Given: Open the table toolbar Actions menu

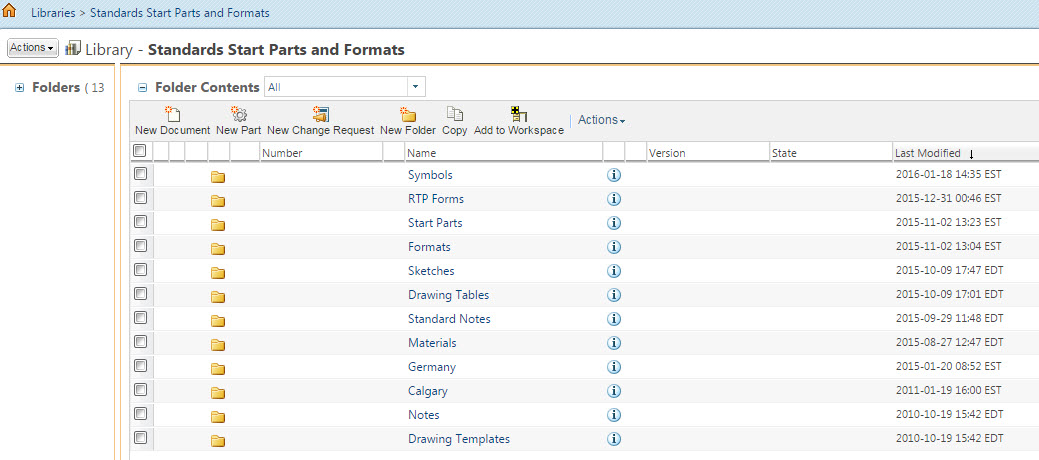Looking at the screenshot, I should click(x=602, y=120).
